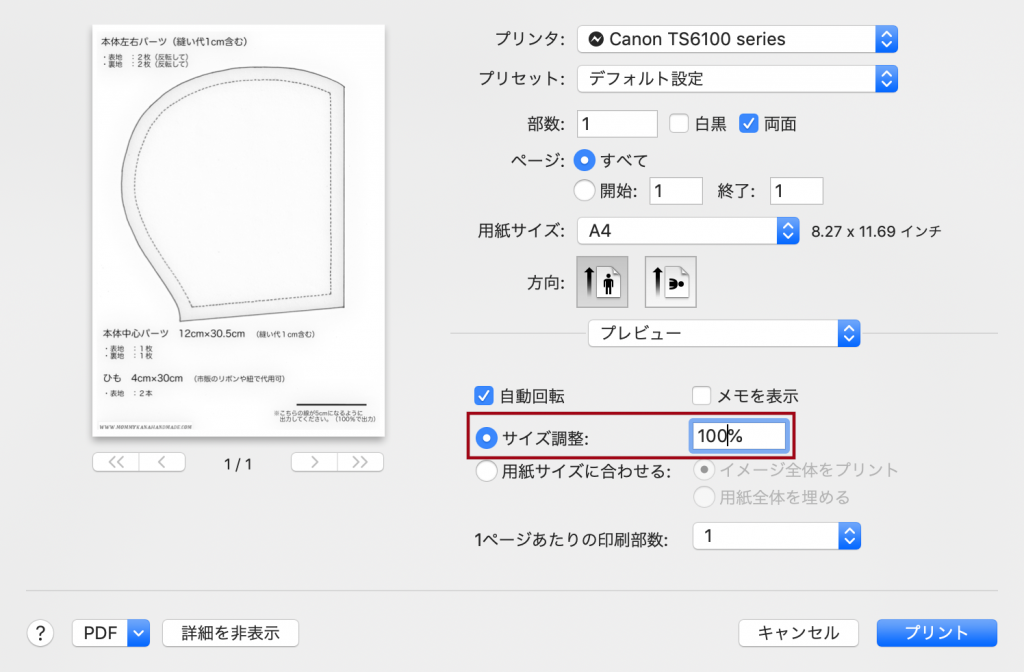Open the PDF export menu
This screenshot has height=672, width=1024.
tap(110, 633)
